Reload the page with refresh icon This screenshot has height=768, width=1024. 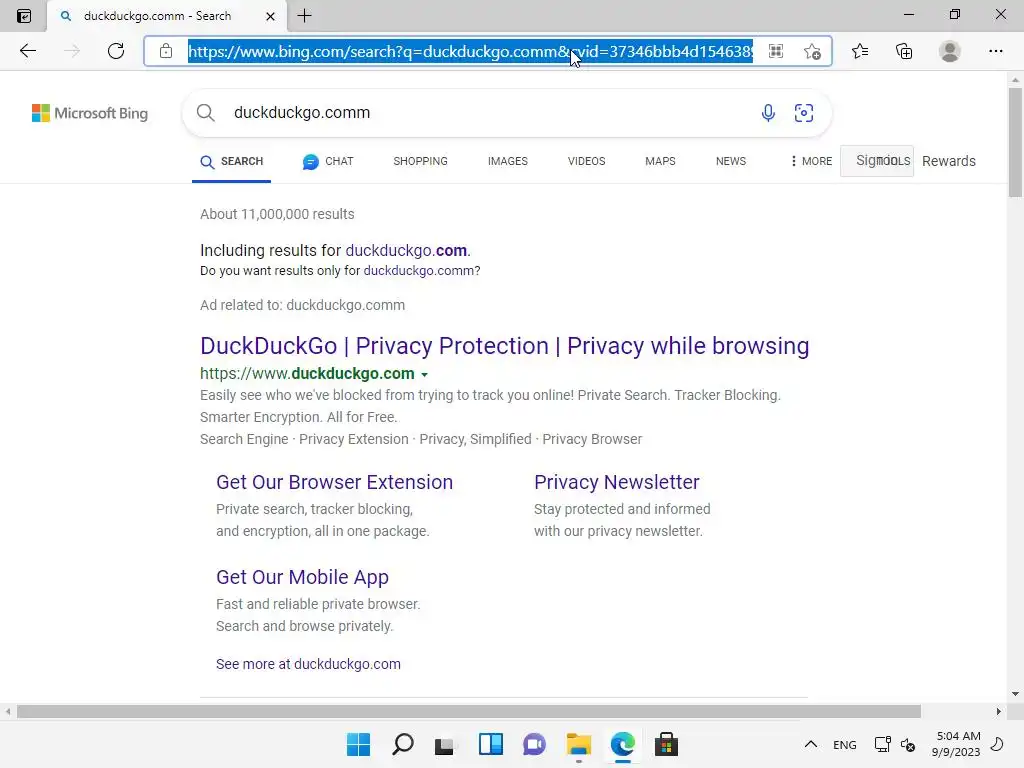[116, 51]
